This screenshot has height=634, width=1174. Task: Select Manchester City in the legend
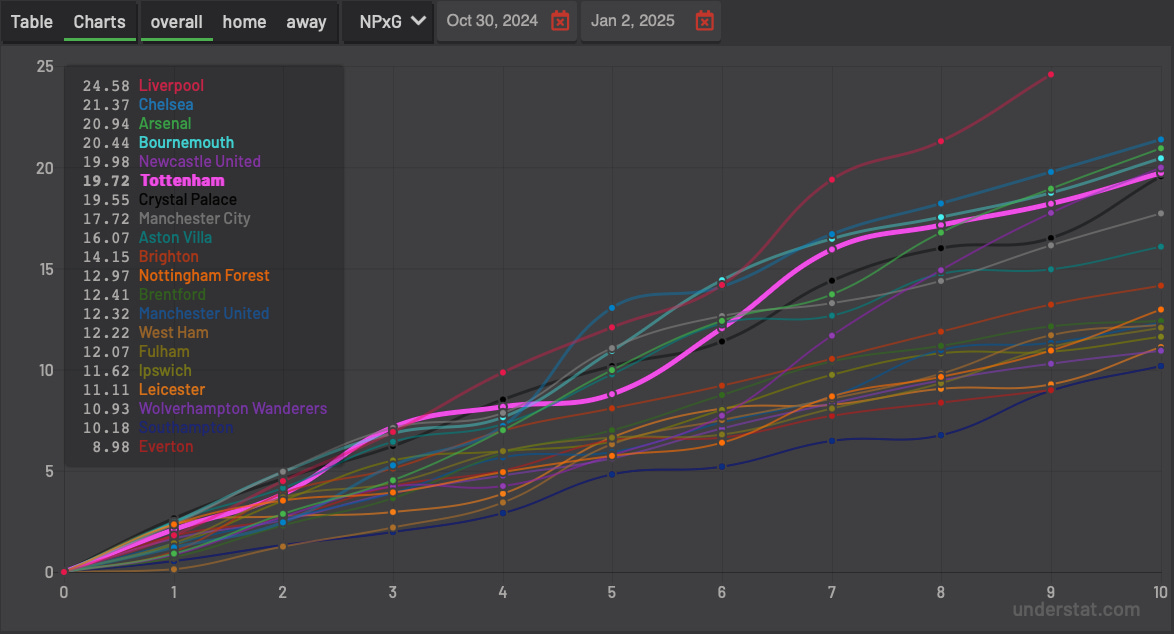195,219
